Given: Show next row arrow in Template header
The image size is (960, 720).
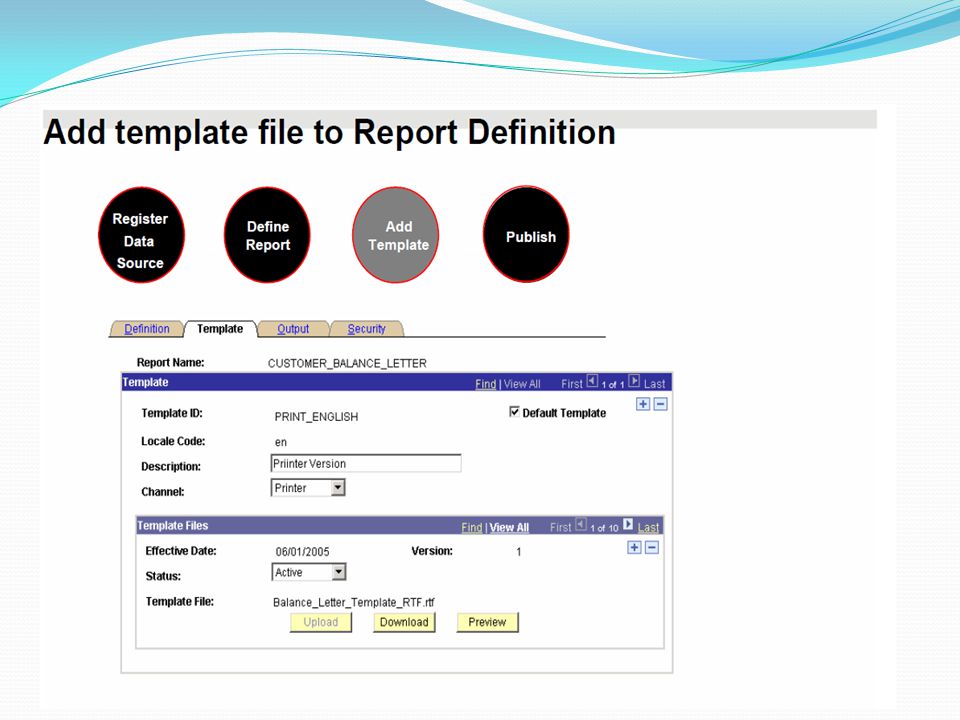Looking at the screenshot, I should pos(634,381).
